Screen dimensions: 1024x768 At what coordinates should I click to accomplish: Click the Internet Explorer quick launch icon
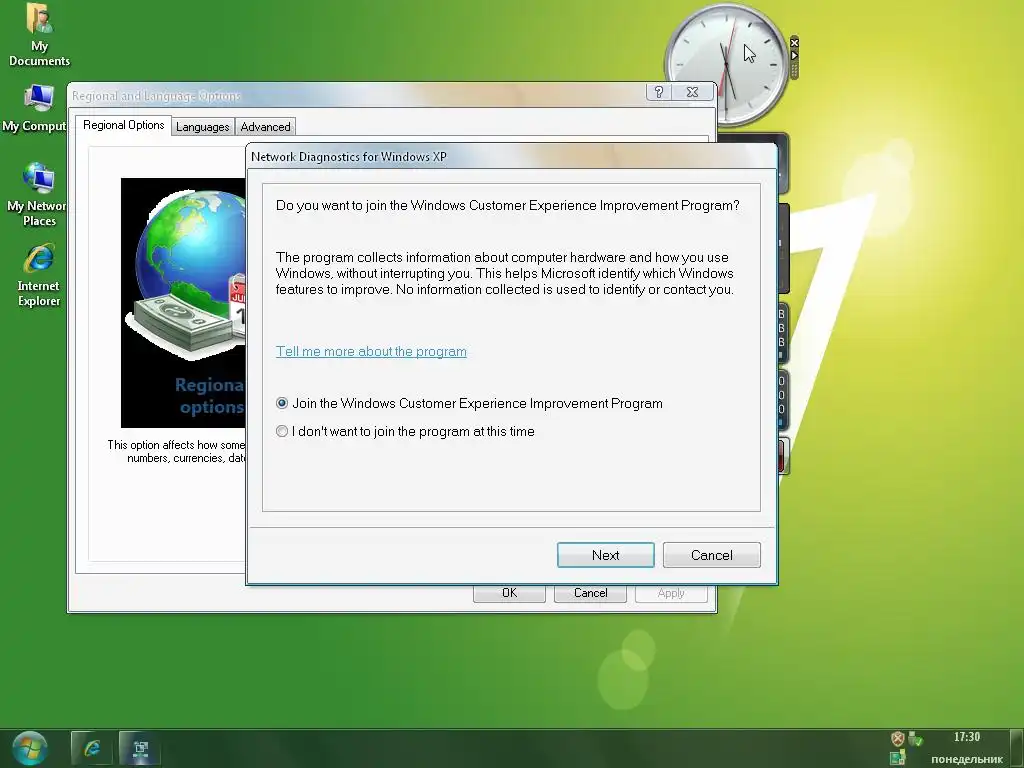(x=91, y=748)
